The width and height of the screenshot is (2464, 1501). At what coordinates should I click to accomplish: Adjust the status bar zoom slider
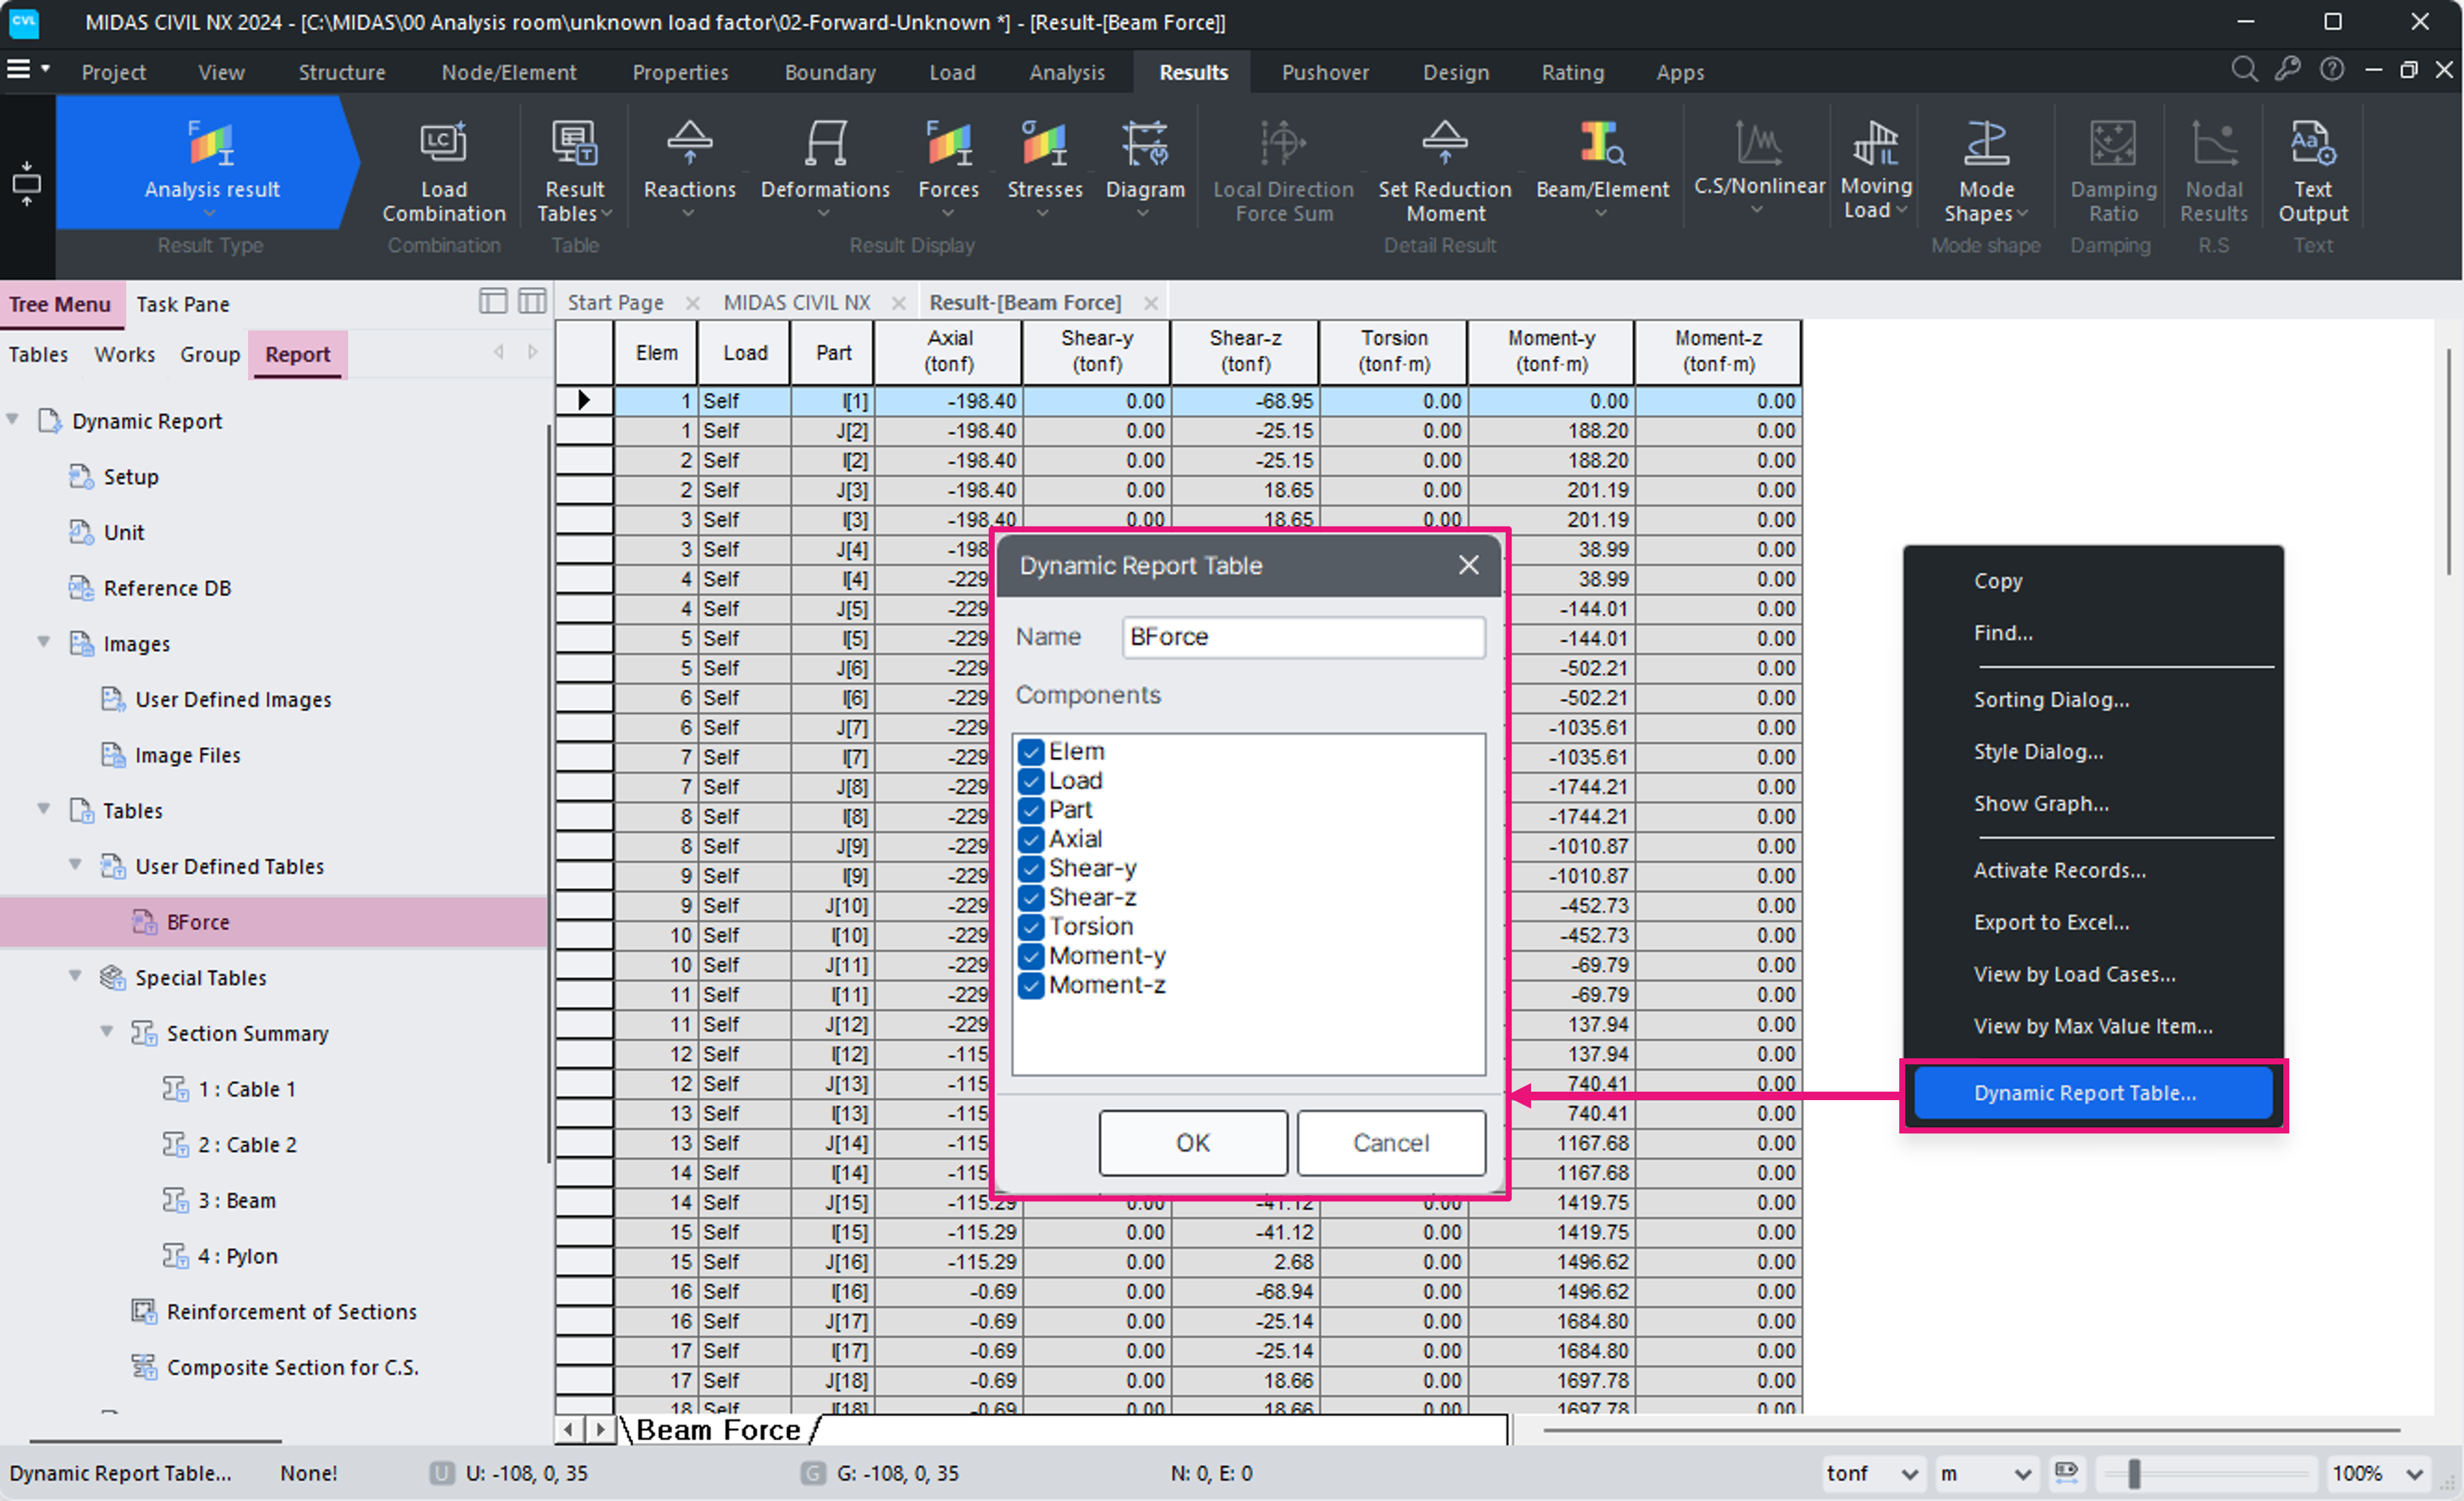(2134, 1473)
